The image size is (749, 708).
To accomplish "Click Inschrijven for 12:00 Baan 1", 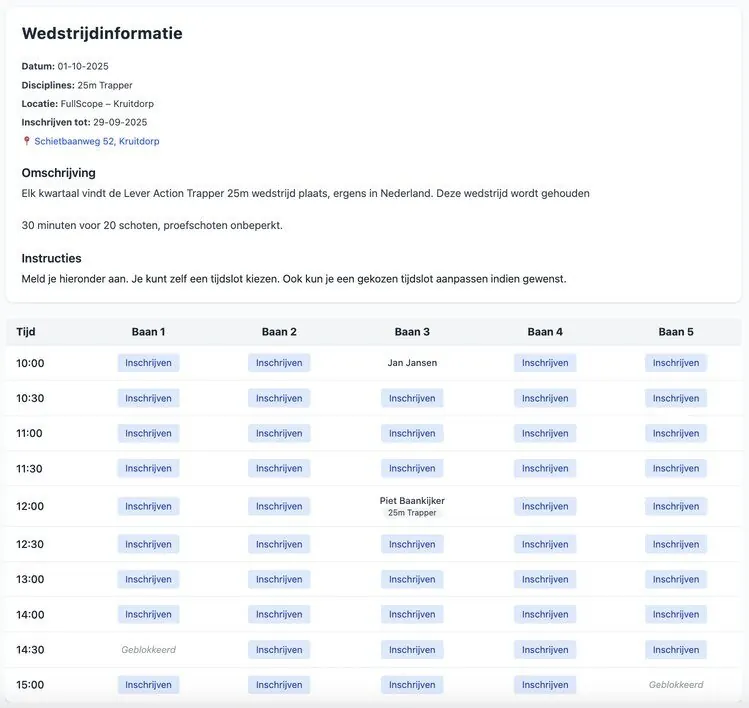I will (149, 506).
